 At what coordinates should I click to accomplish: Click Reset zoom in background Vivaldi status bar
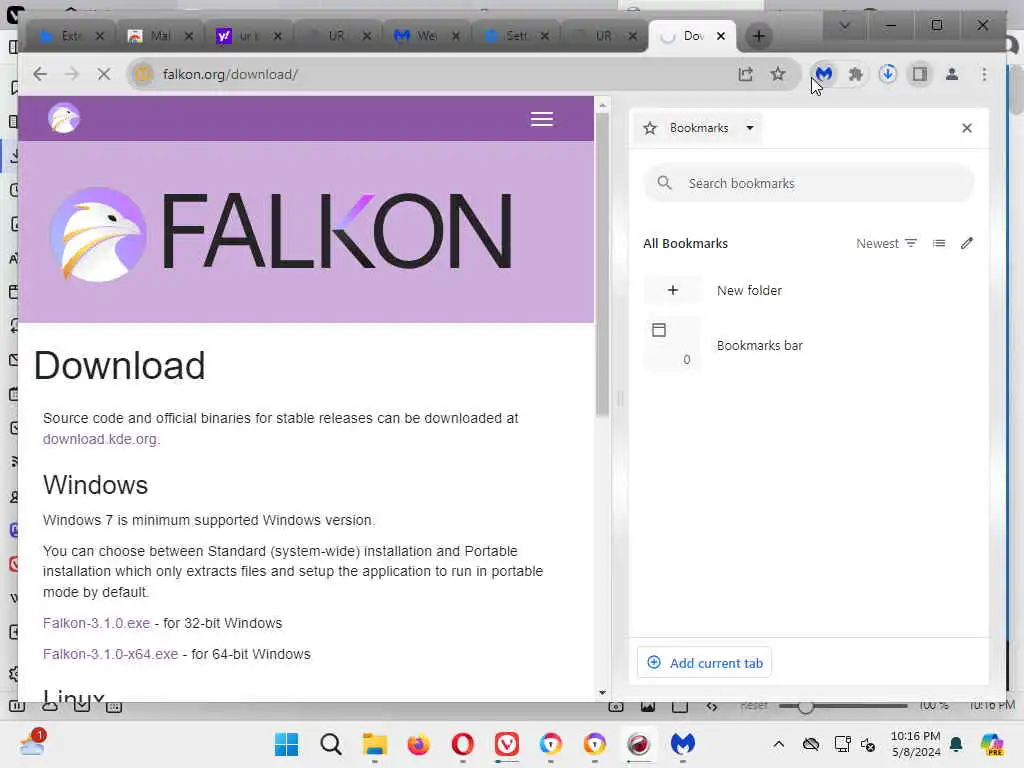click(754, 705)
